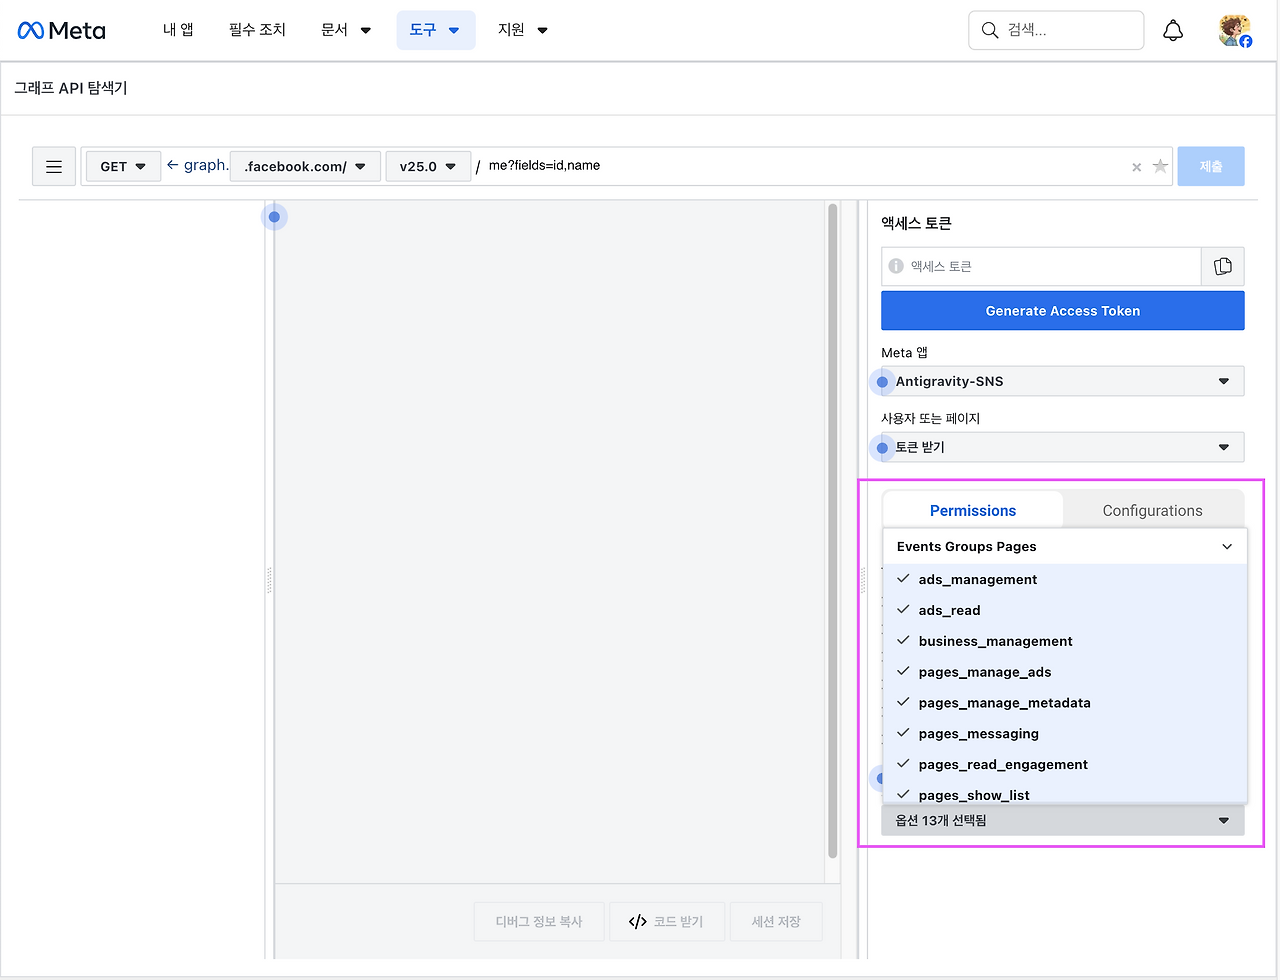Click the 그래프 API 탐색기 page title

[71, 88]
